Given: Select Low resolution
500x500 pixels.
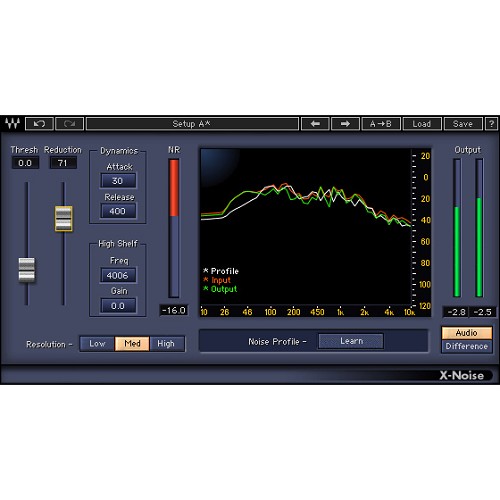Looking at the screenshot, I should [97, 344].
